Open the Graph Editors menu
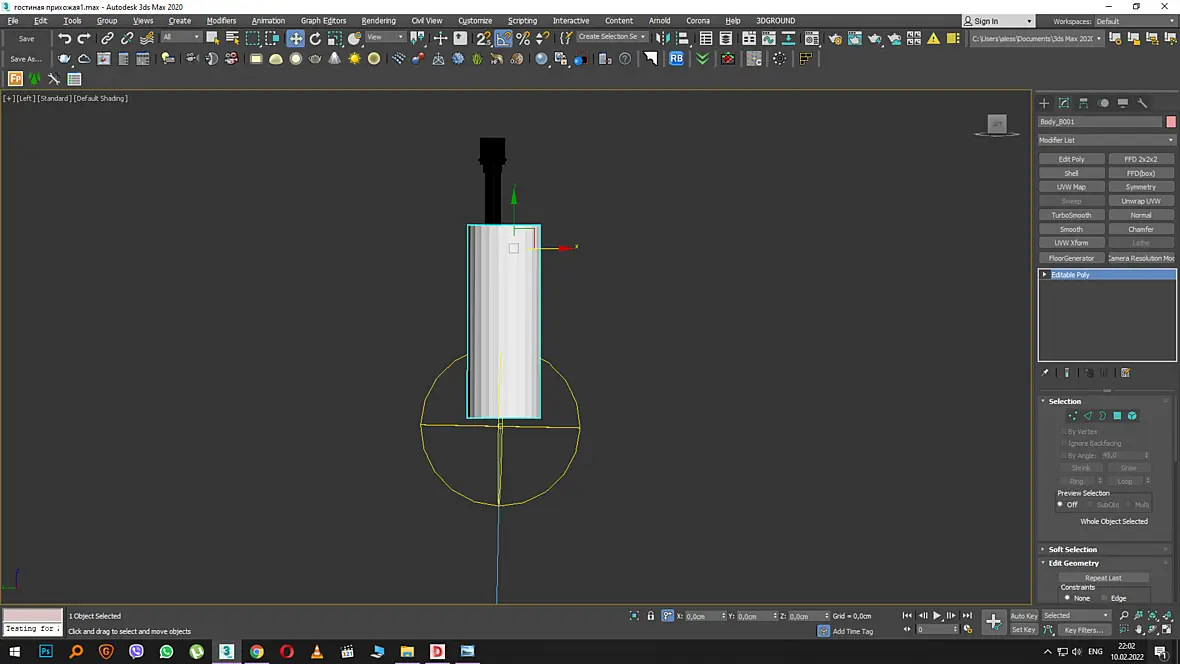This screenshot has width=1180, height=664. tap(323, 21)
